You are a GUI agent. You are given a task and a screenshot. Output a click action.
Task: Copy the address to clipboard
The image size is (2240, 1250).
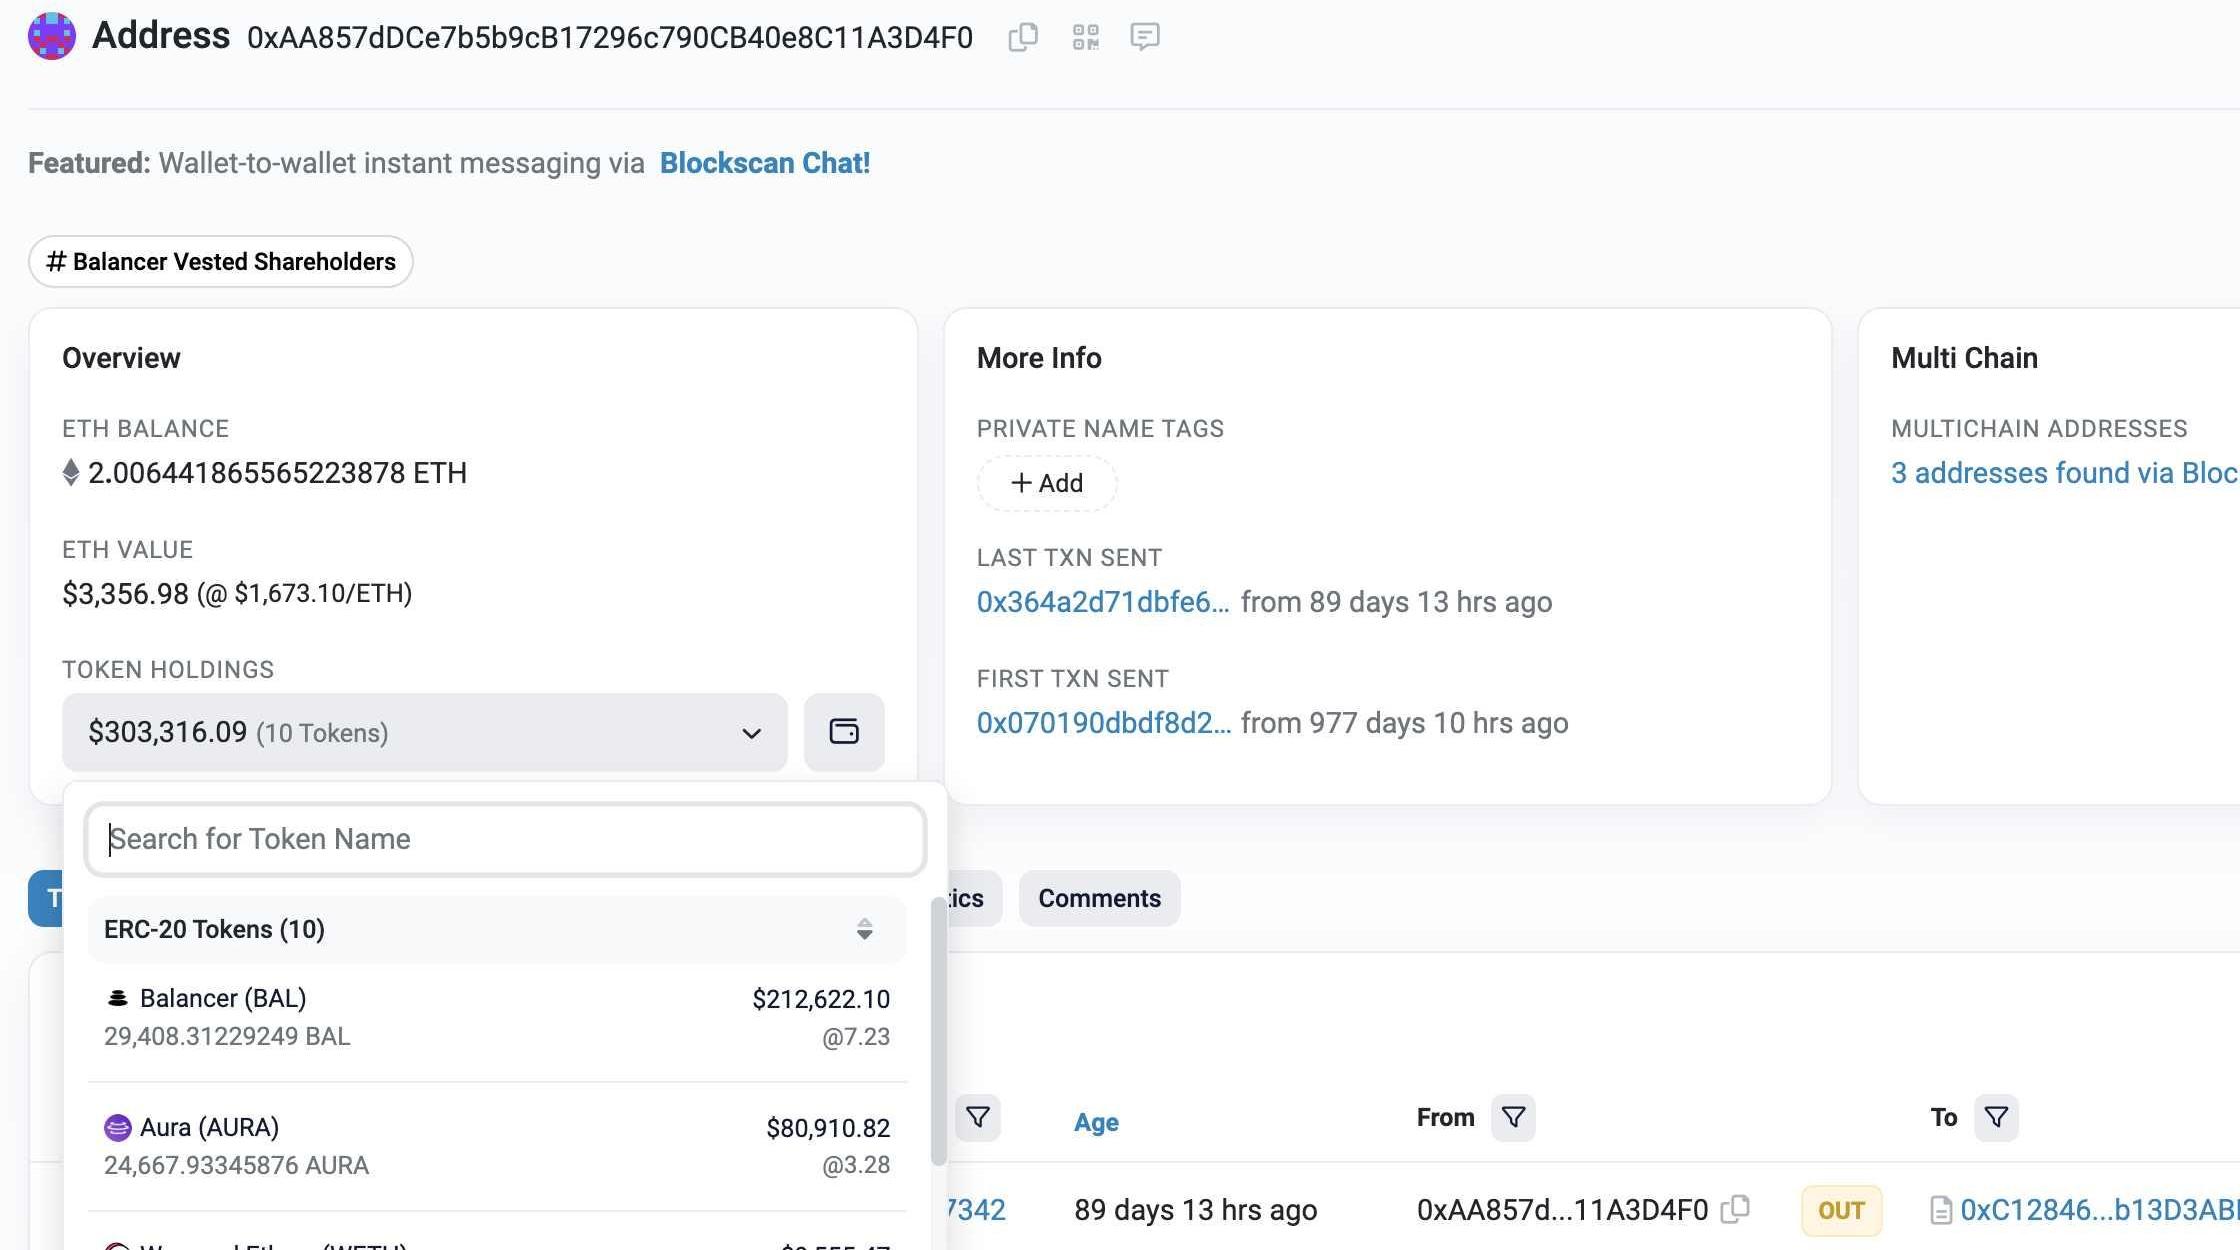pos(1023,37)
